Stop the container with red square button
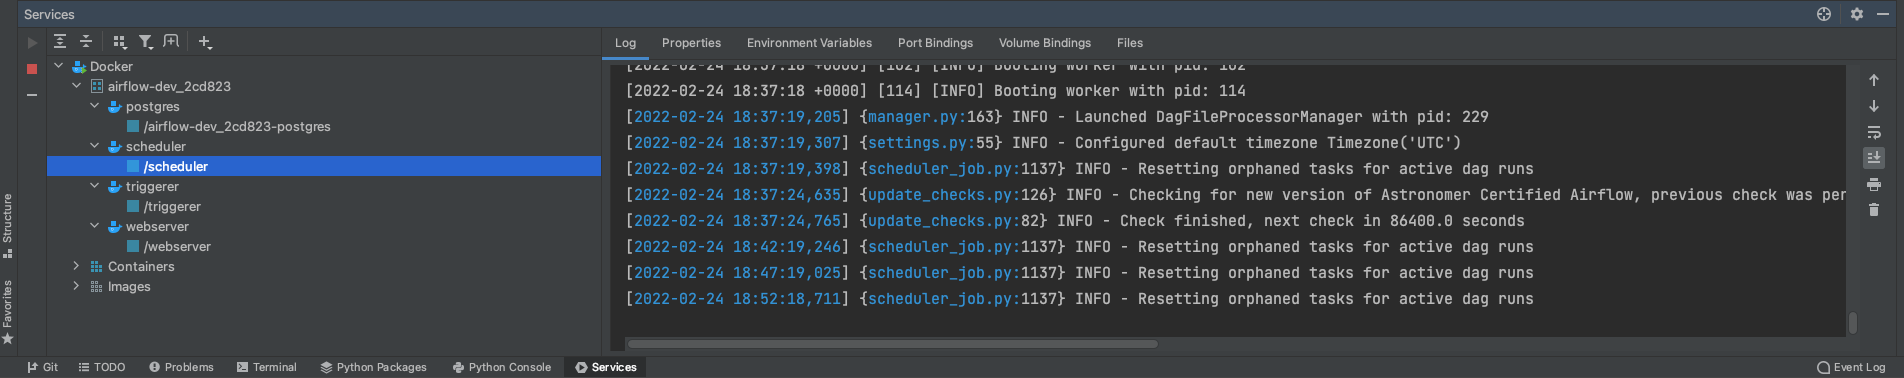Screen dimensions: 1904x378 (32, 69)
